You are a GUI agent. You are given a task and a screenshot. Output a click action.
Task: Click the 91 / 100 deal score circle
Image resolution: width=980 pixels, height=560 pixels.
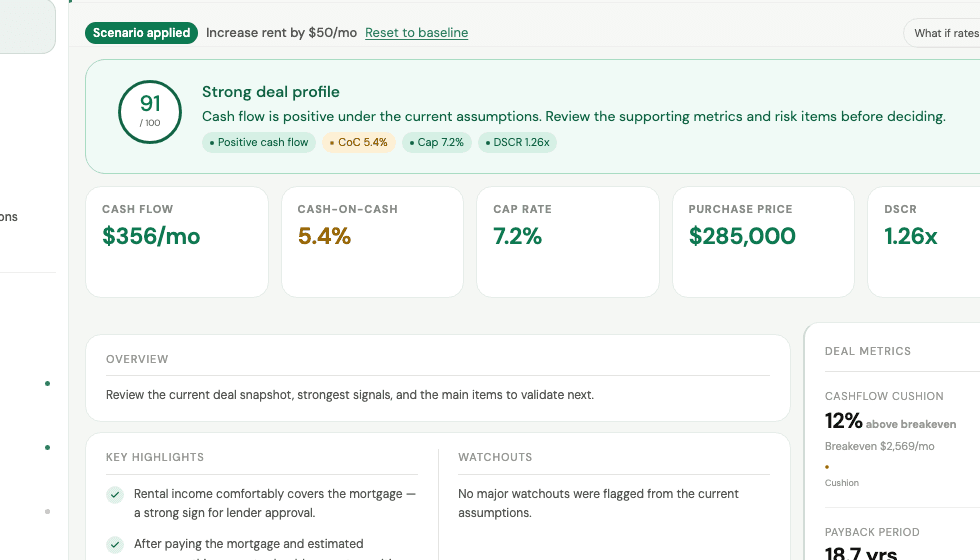[150, 112]
